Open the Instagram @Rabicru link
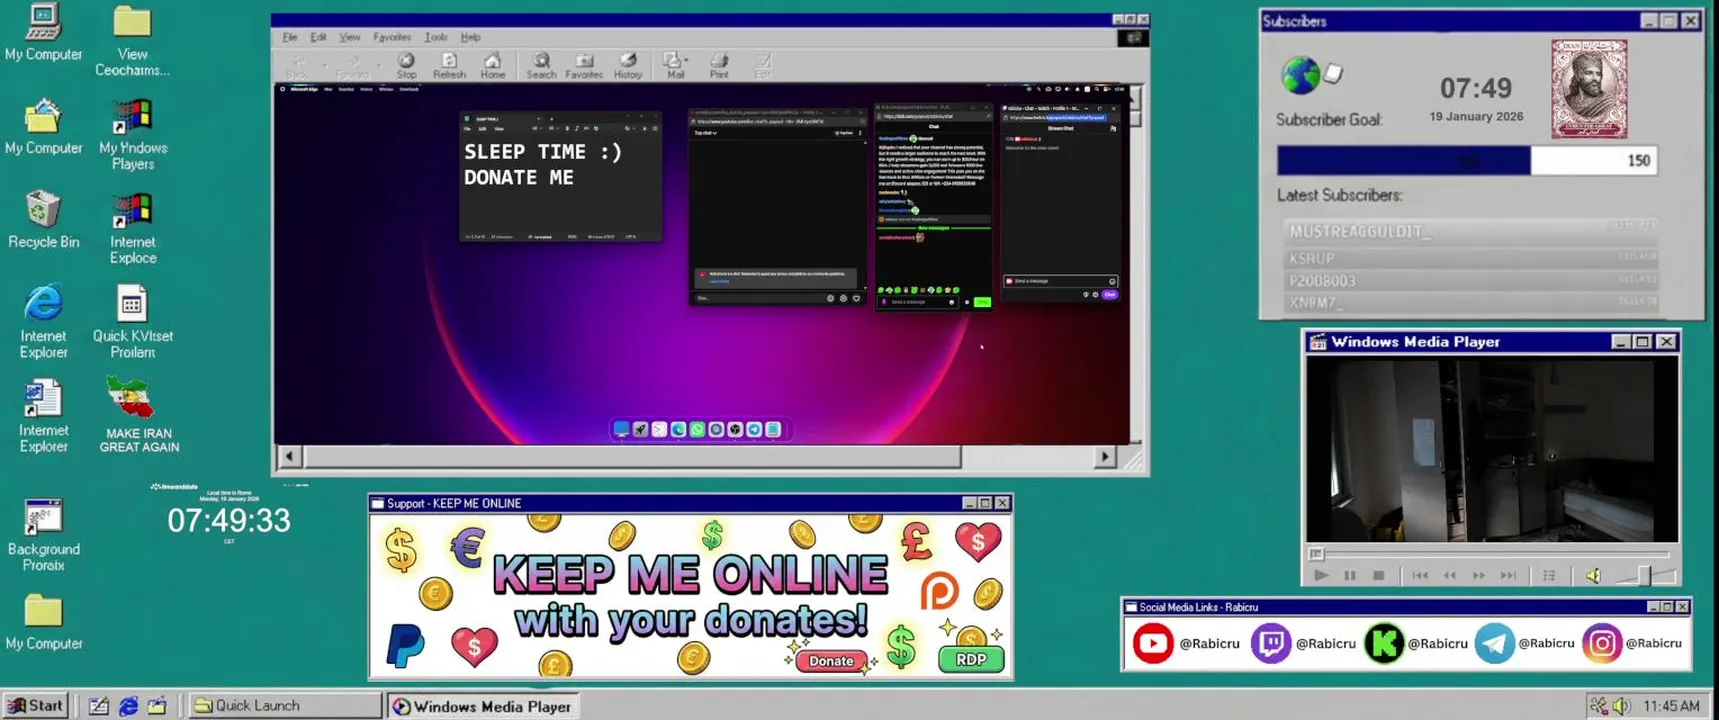The height and width of the screenshot is (720, 1719). [x=1633, y=644]
